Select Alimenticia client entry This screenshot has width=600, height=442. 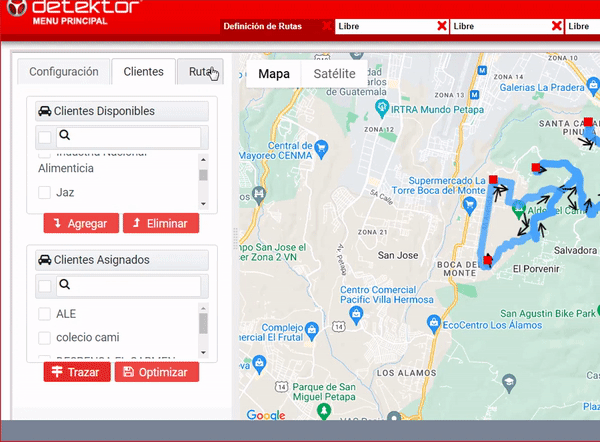[66, 168]
